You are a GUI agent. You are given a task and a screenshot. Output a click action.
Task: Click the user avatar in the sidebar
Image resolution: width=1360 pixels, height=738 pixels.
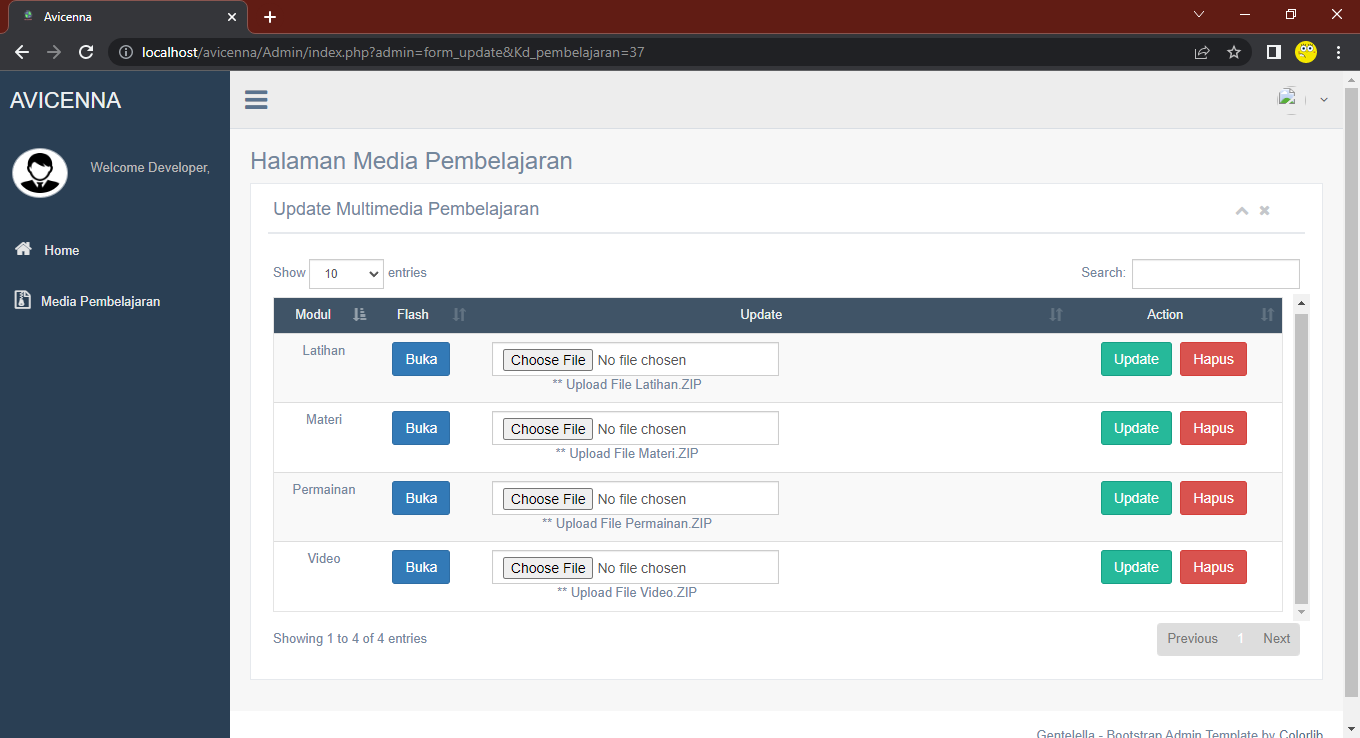pyautogui.click(x=39, y=172)
